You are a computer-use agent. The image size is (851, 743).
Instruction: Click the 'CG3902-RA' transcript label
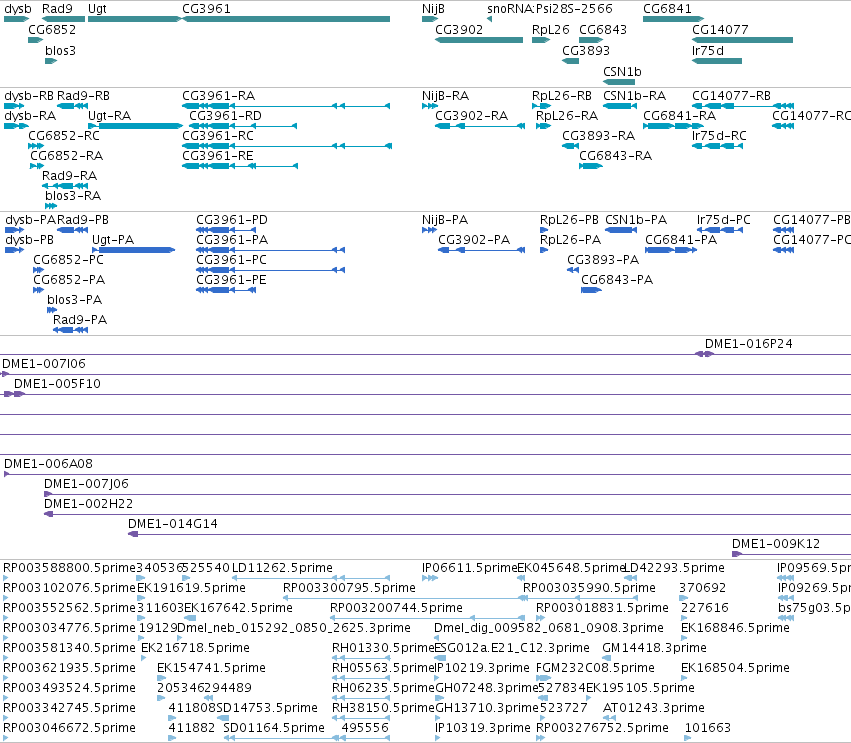pyautogui.click(x=471, y=116)
